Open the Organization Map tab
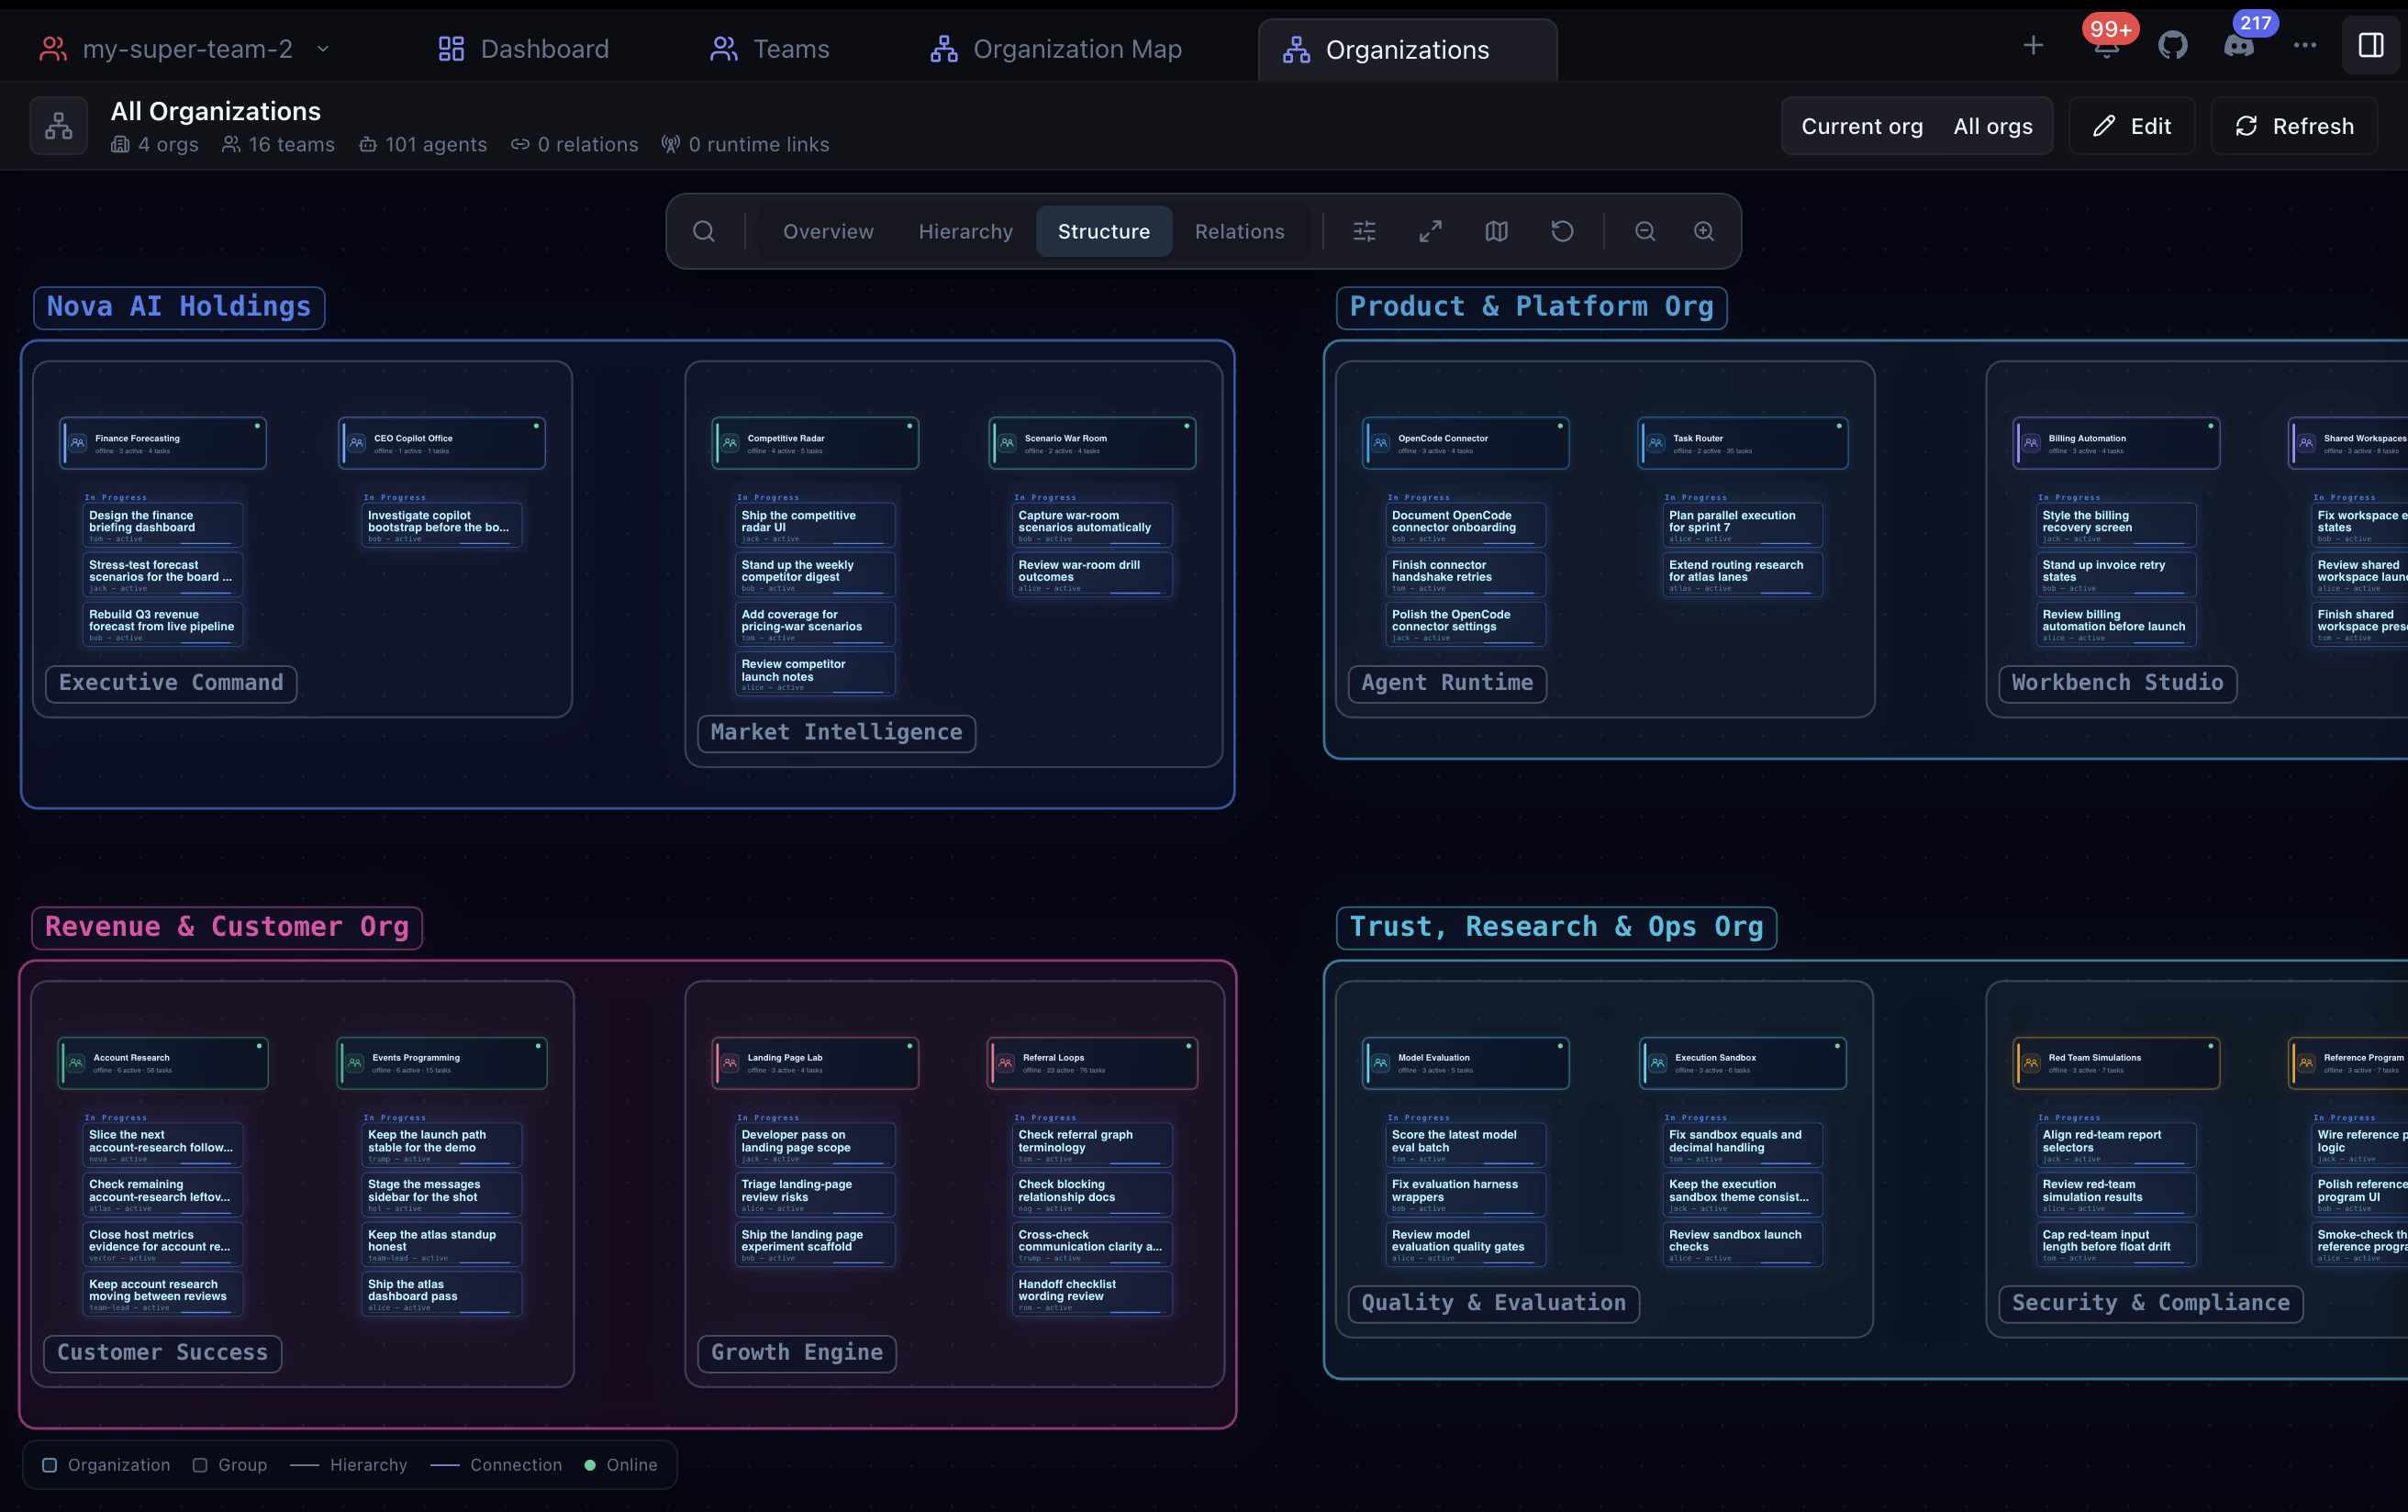Screen dimensions: 2408x1512 [1055, 49]
